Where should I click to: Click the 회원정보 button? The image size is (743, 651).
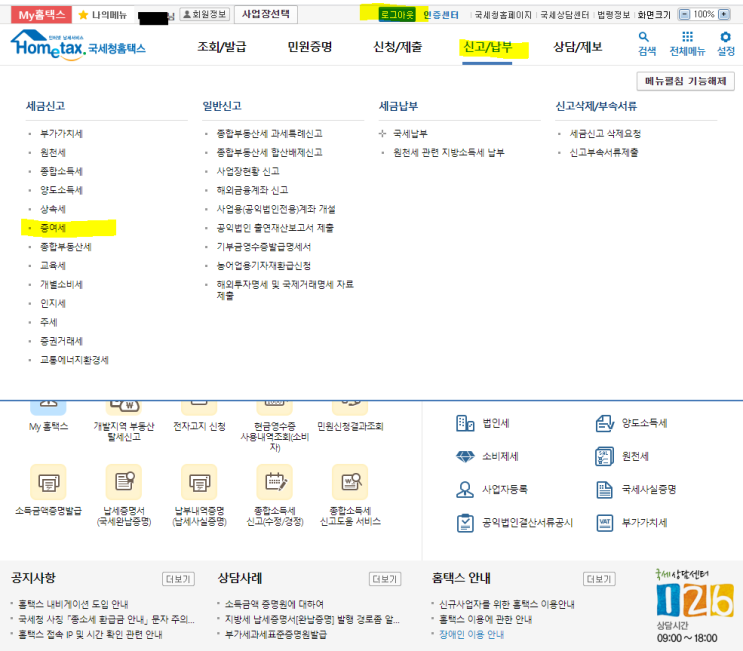[205, 14]
